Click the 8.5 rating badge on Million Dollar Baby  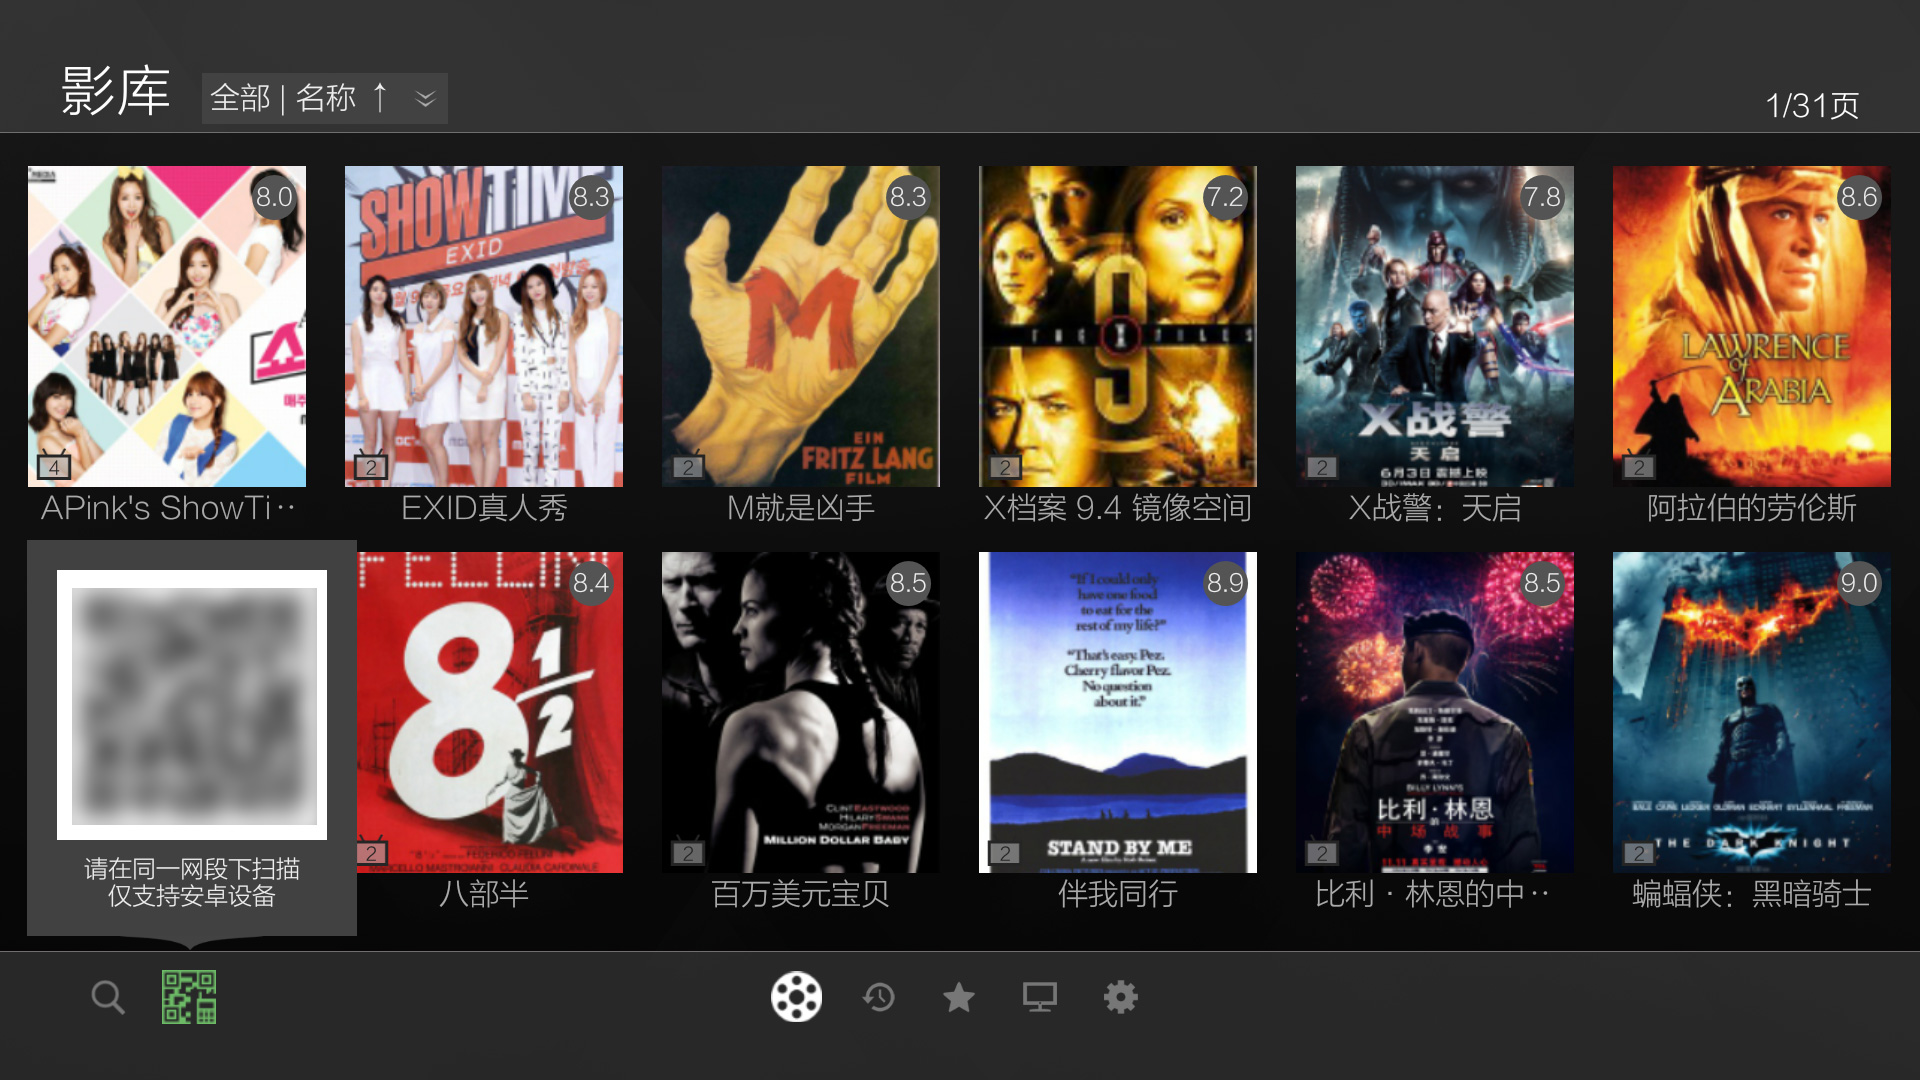coord(908,583)
